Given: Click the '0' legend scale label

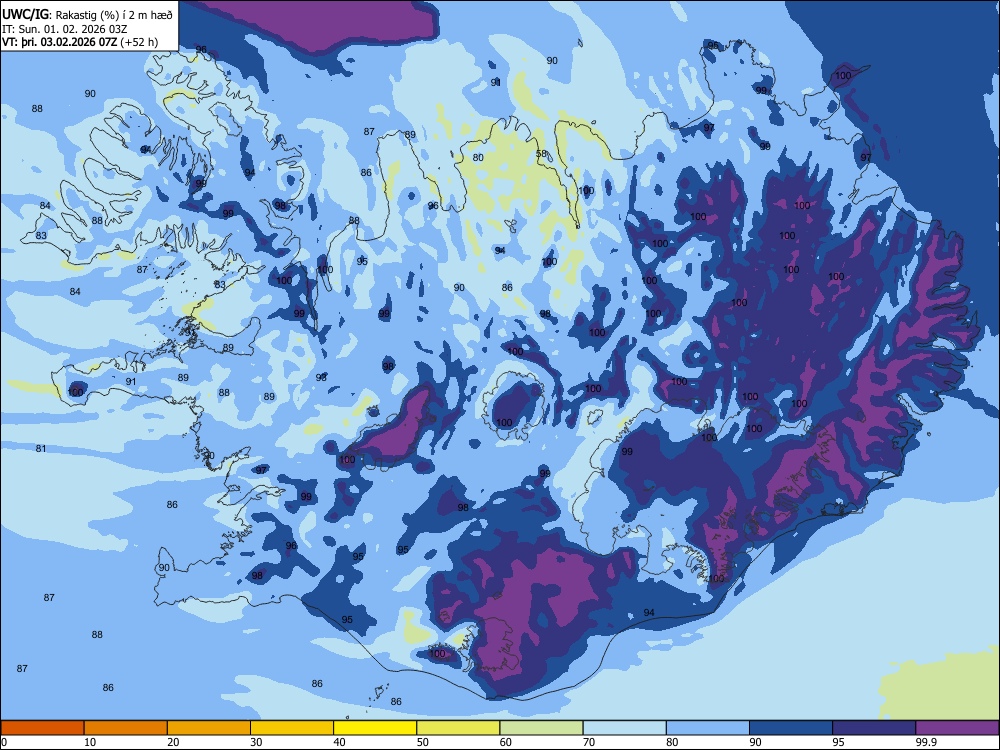Looking at the screenshot, I should [4, 742].
